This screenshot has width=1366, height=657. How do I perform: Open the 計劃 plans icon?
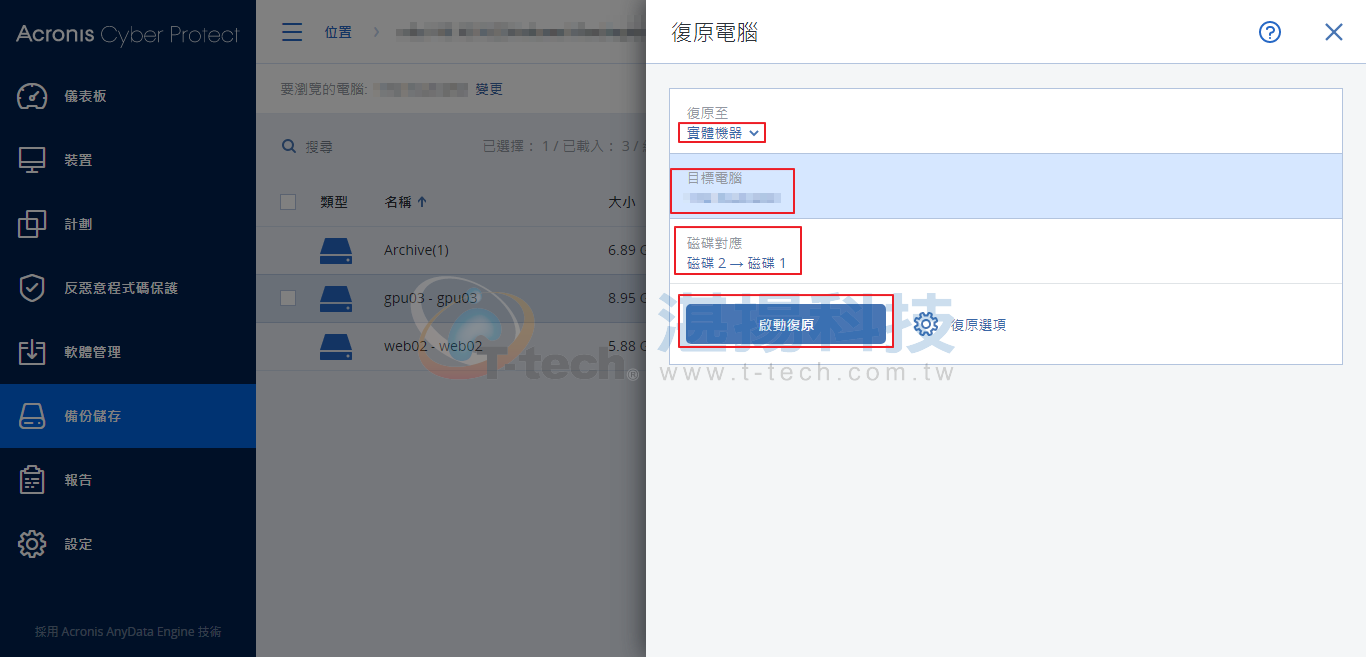click(x=32, y=224)
